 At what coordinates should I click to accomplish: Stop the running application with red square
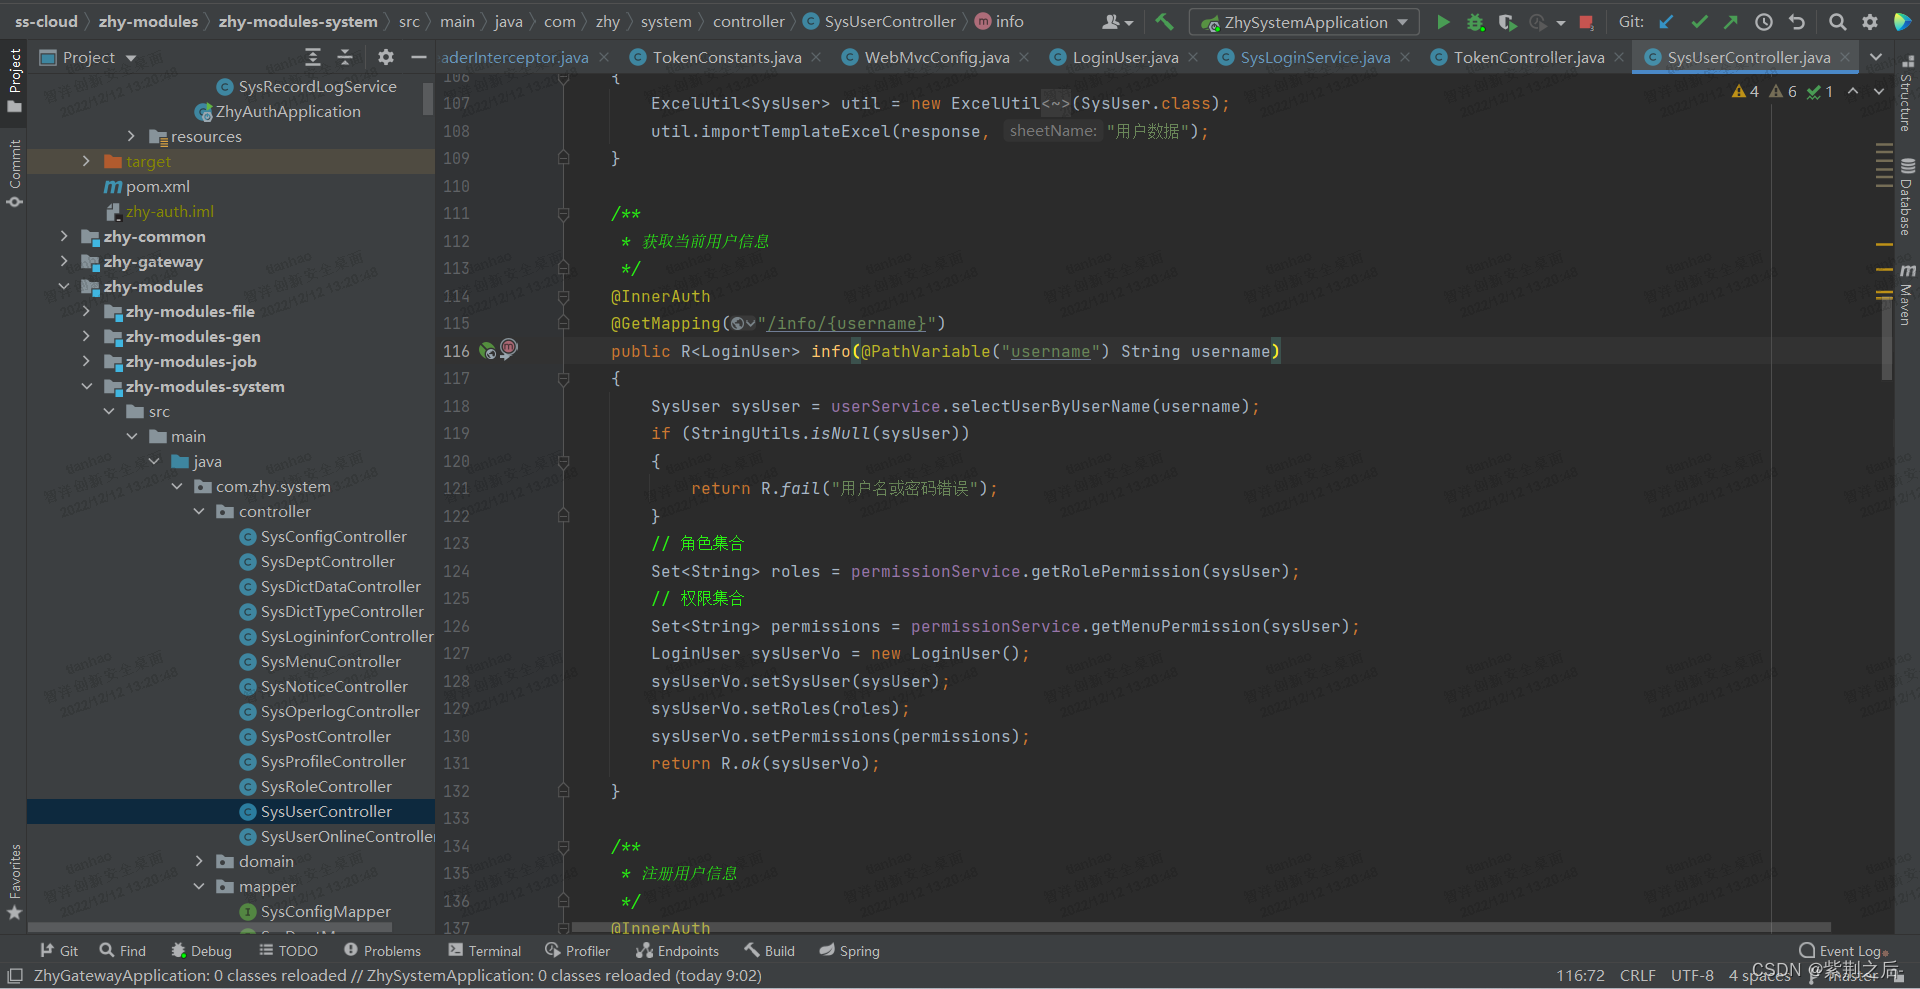(1586, 22)
